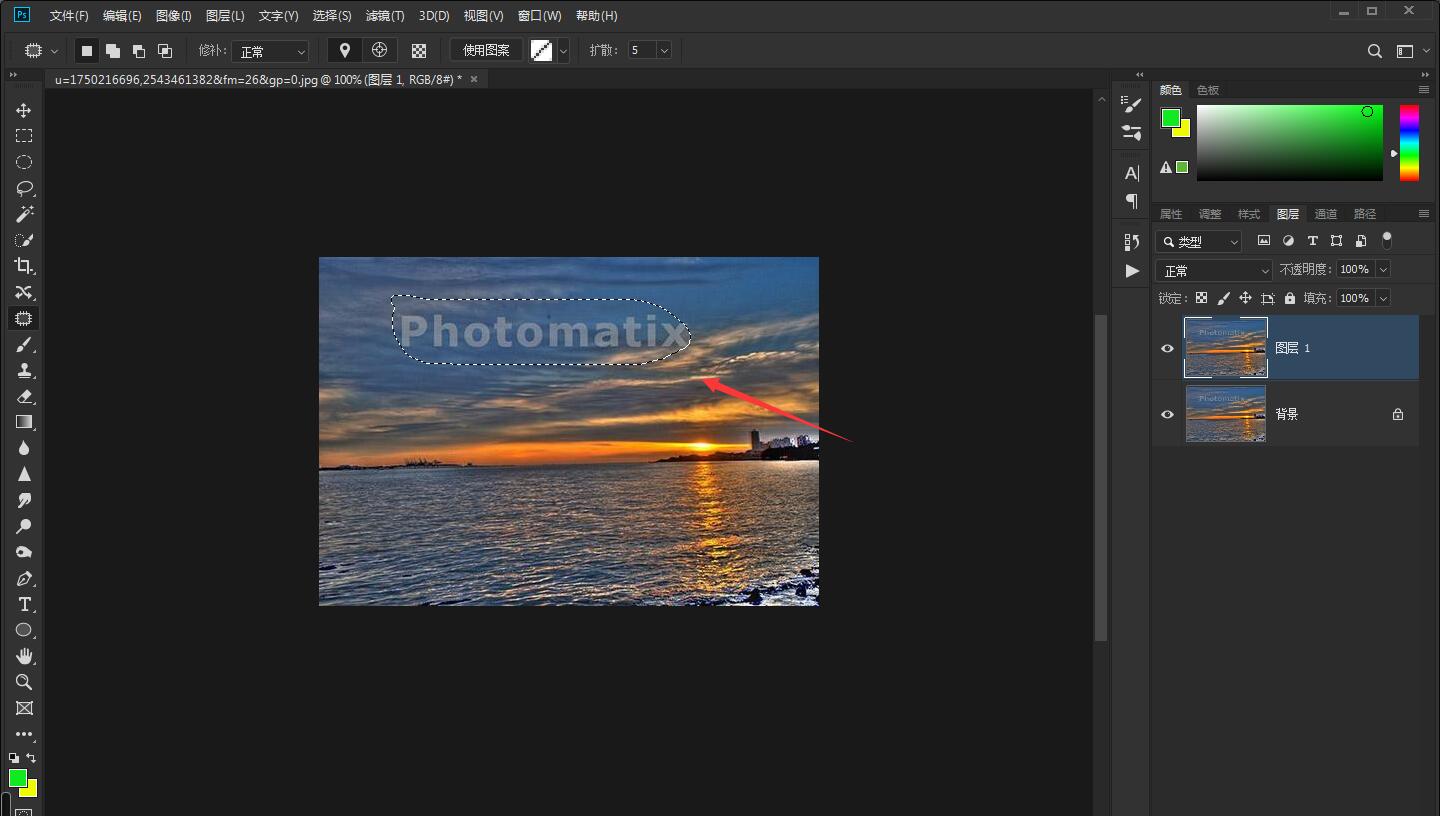Hide layer 图层 1 using eye icon
This screenshot has height=816, width=1440.
click(x=1167, y=348)
